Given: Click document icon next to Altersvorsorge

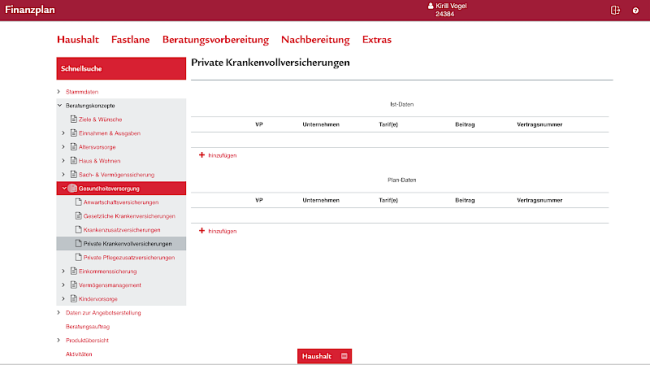Looking at the screenshot, I should (x=73, y=146).
